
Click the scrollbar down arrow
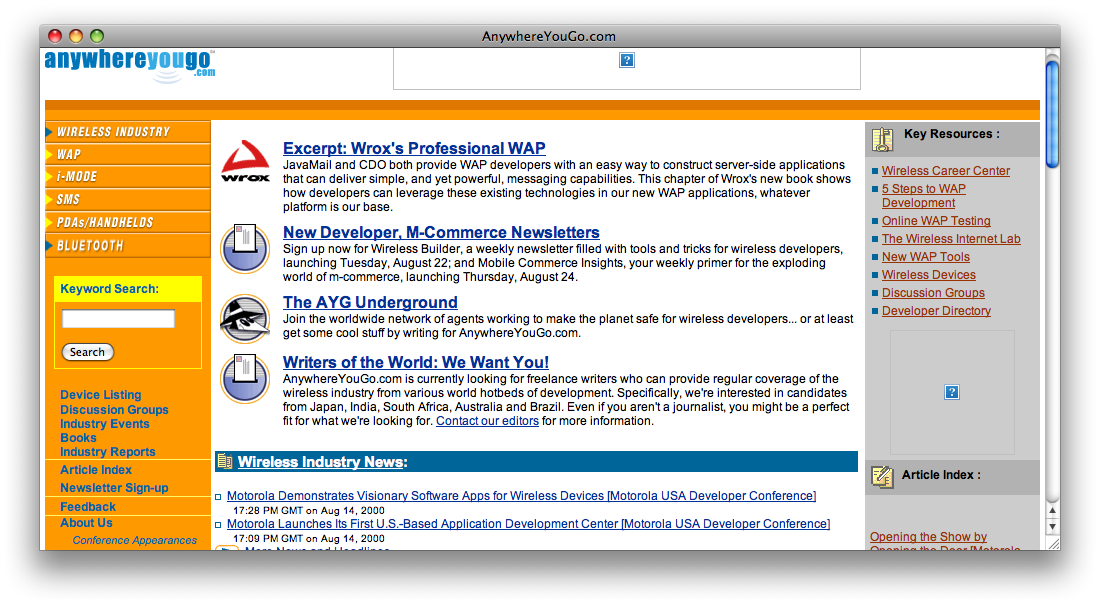(1052, 526)
